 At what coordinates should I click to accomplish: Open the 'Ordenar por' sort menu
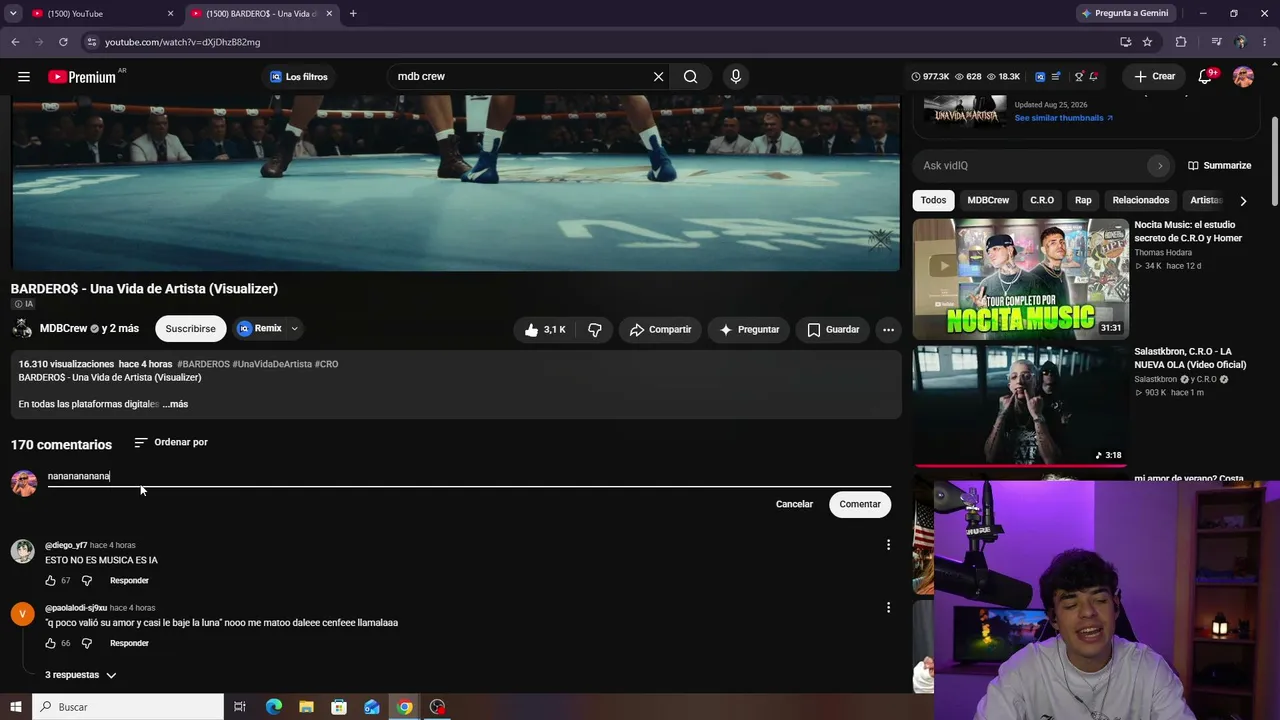171,442
